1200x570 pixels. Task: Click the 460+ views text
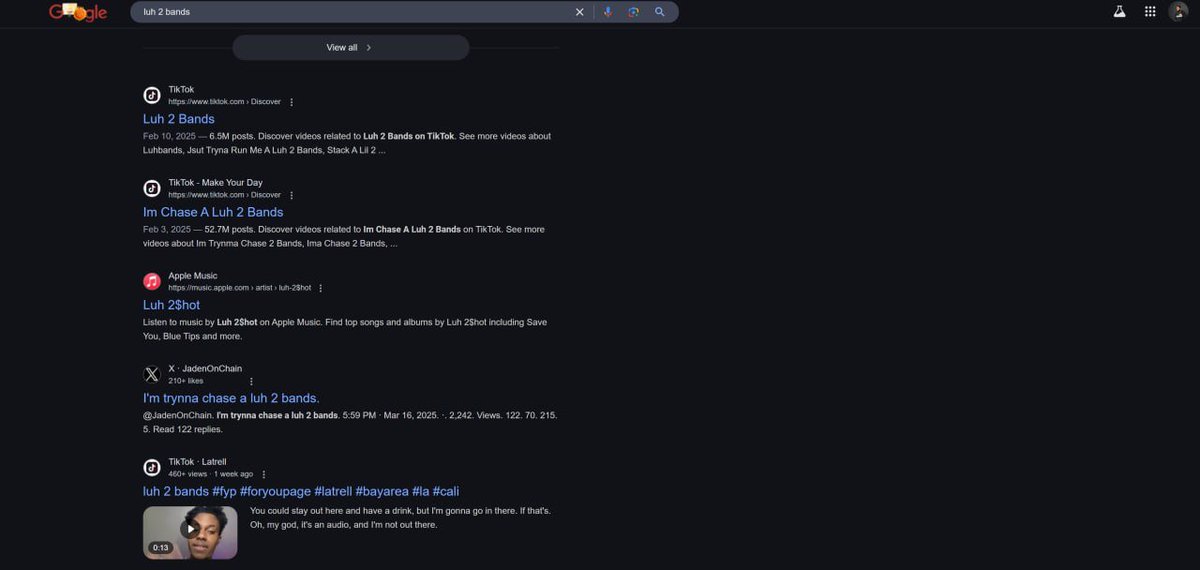[188, 474]
